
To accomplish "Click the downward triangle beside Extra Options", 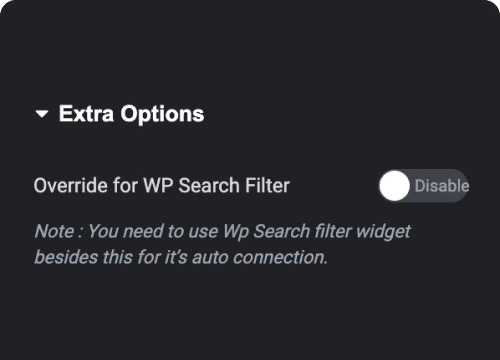I will pyautogui.click(x=42, y=114).
